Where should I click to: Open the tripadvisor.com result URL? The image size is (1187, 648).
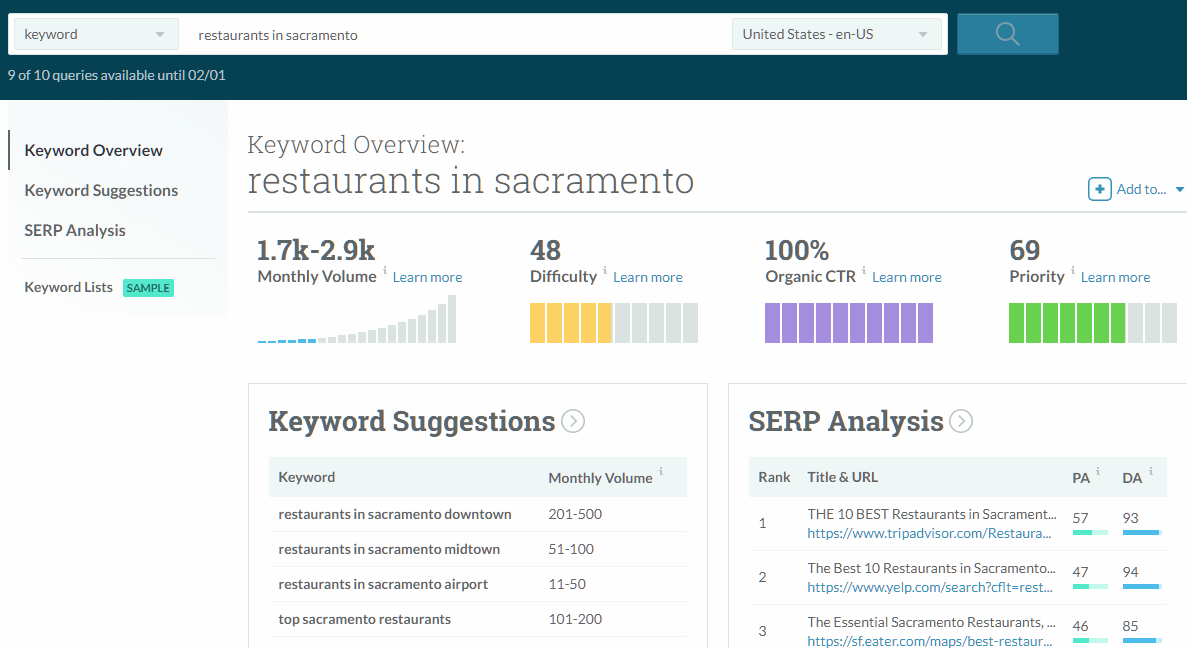pyautogui.click(x=931, y=534)
